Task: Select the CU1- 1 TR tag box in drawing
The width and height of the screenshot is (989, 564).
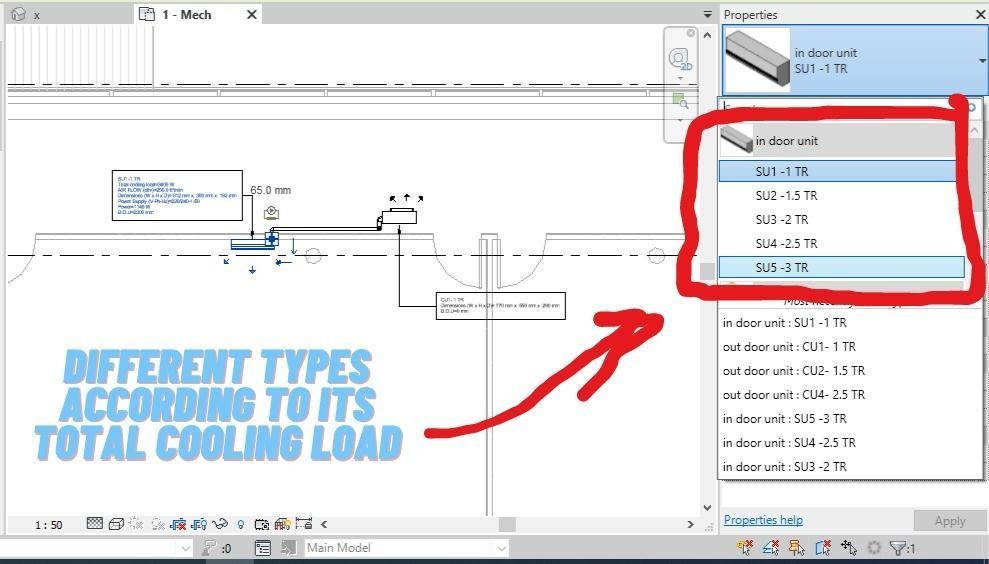Action: point(501,305)
